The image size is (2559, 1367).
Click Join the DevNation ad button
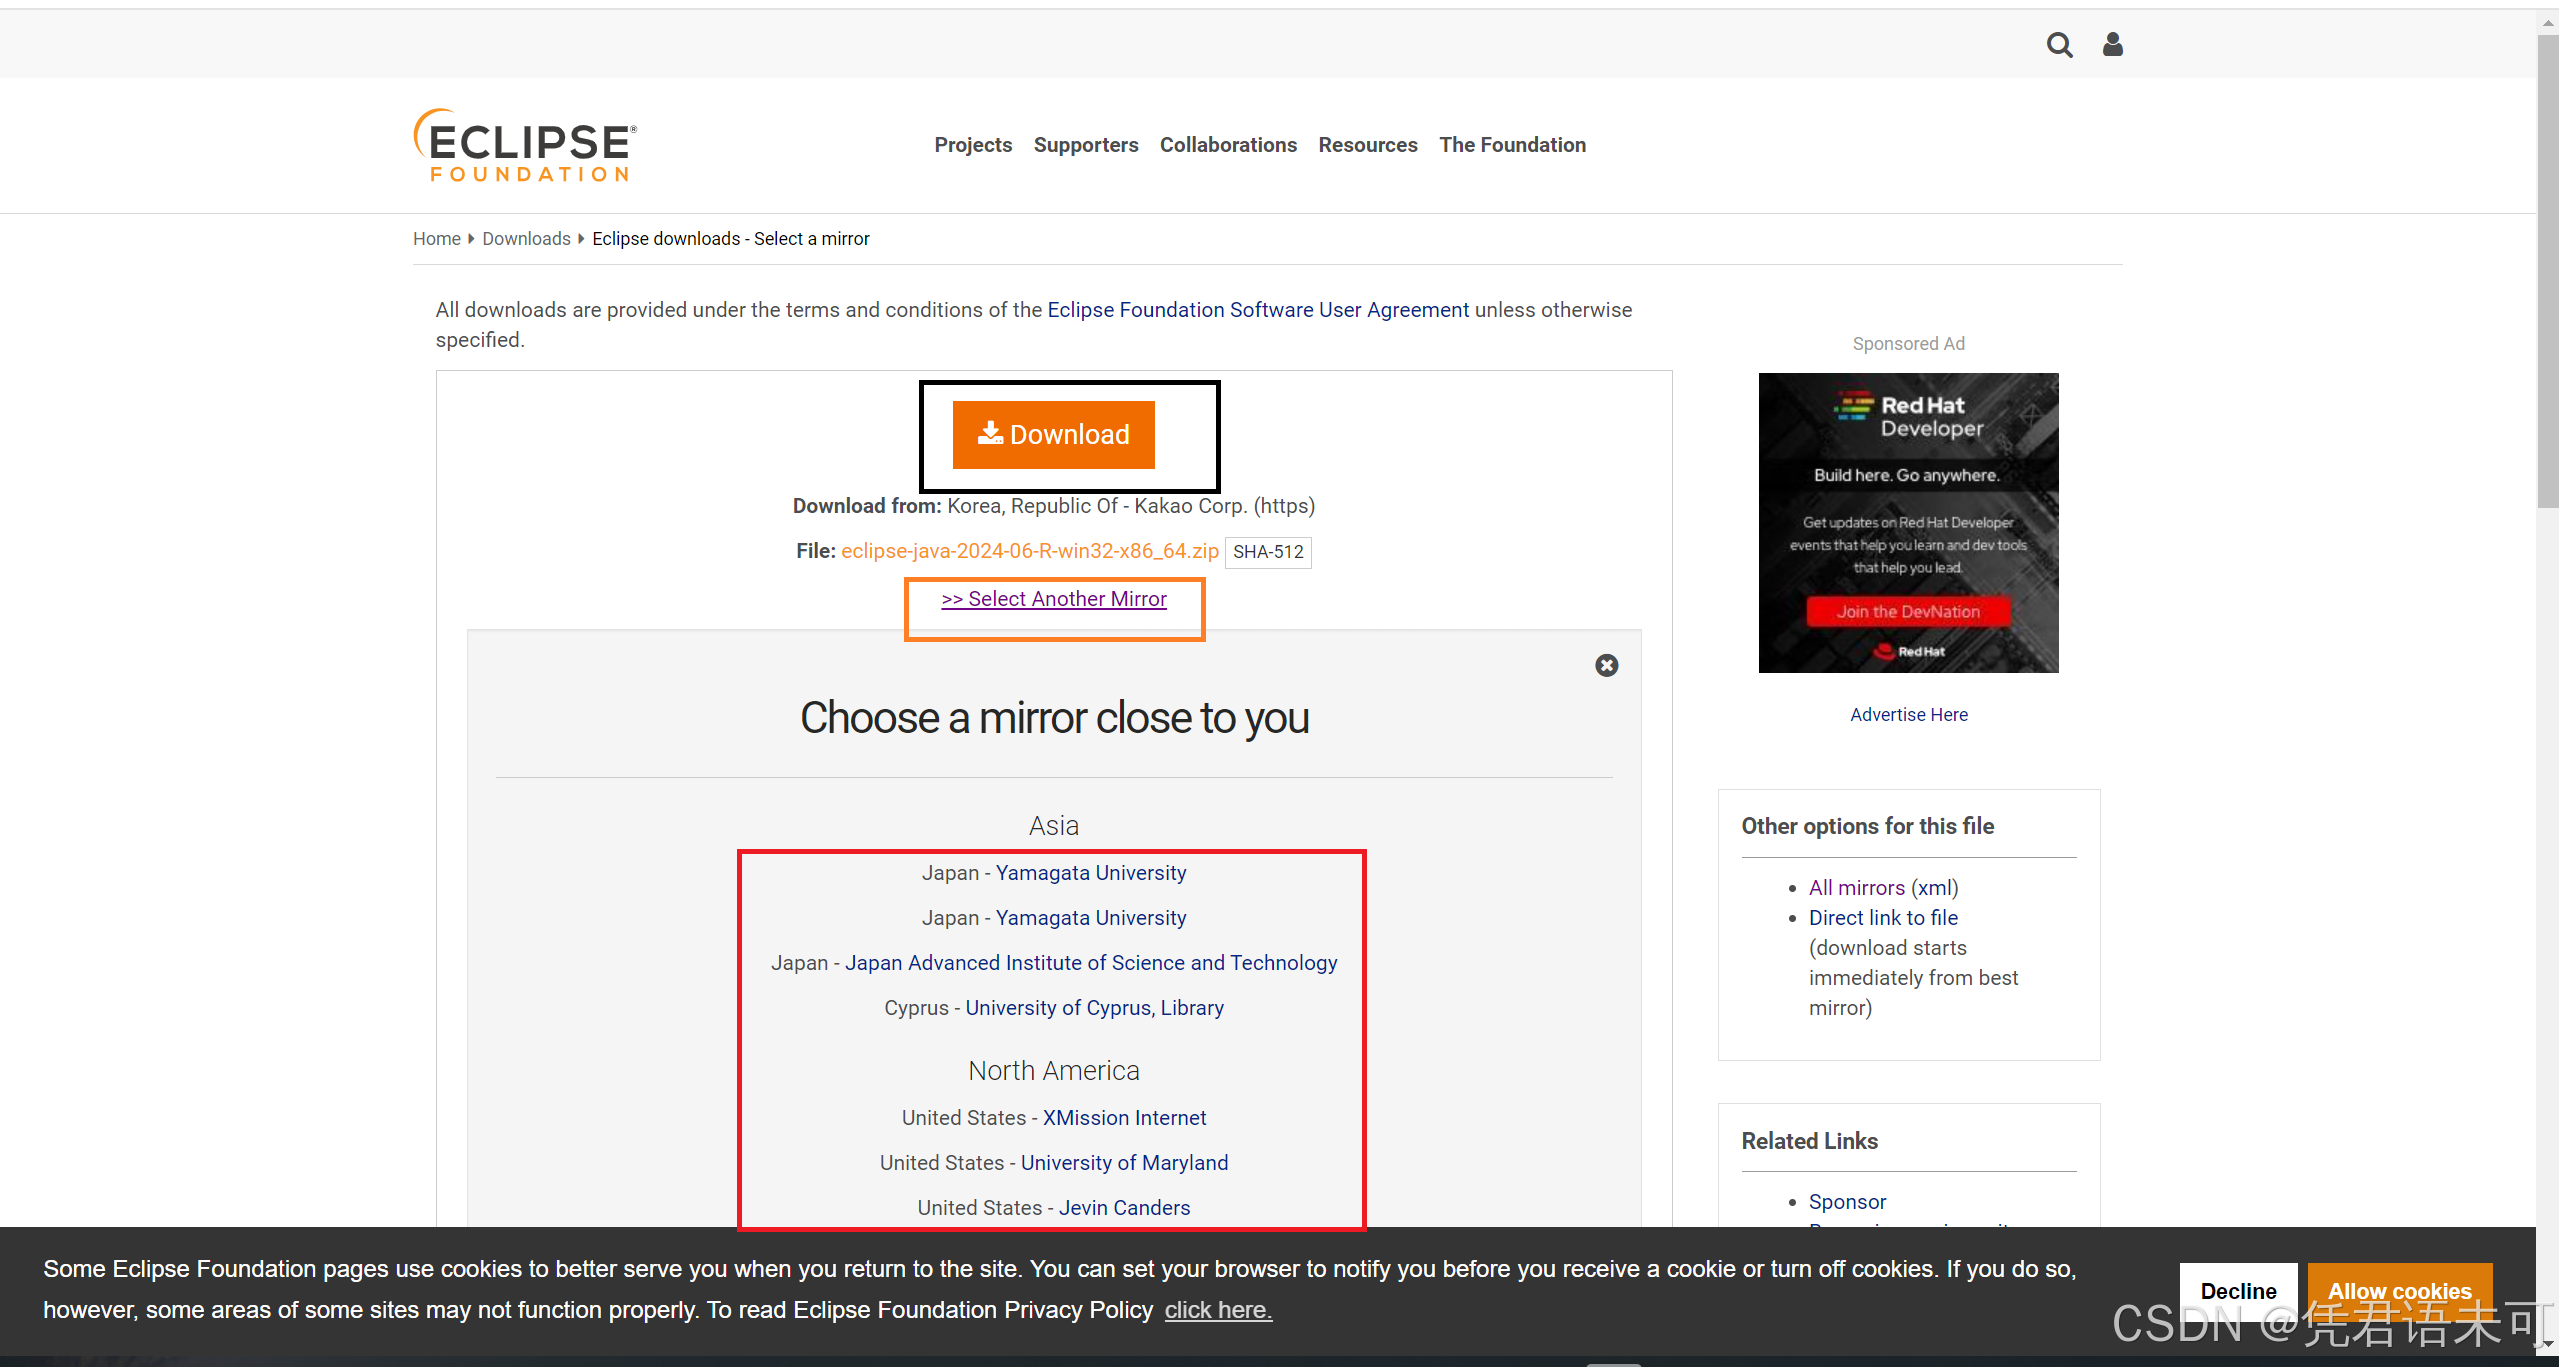click(x=1908, y=612)
